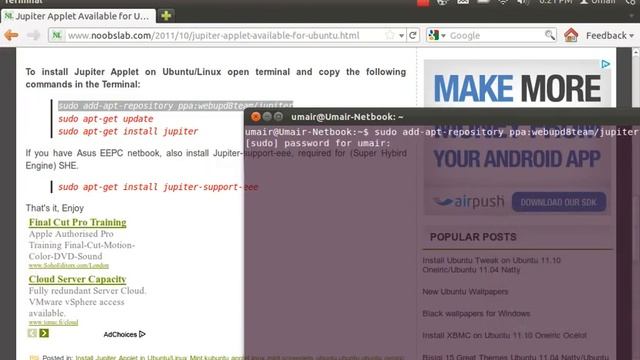Open Black wallpapers for Windows post
Image resolution: width=640 pixels, height=360 pixels.
click(476, 313)
